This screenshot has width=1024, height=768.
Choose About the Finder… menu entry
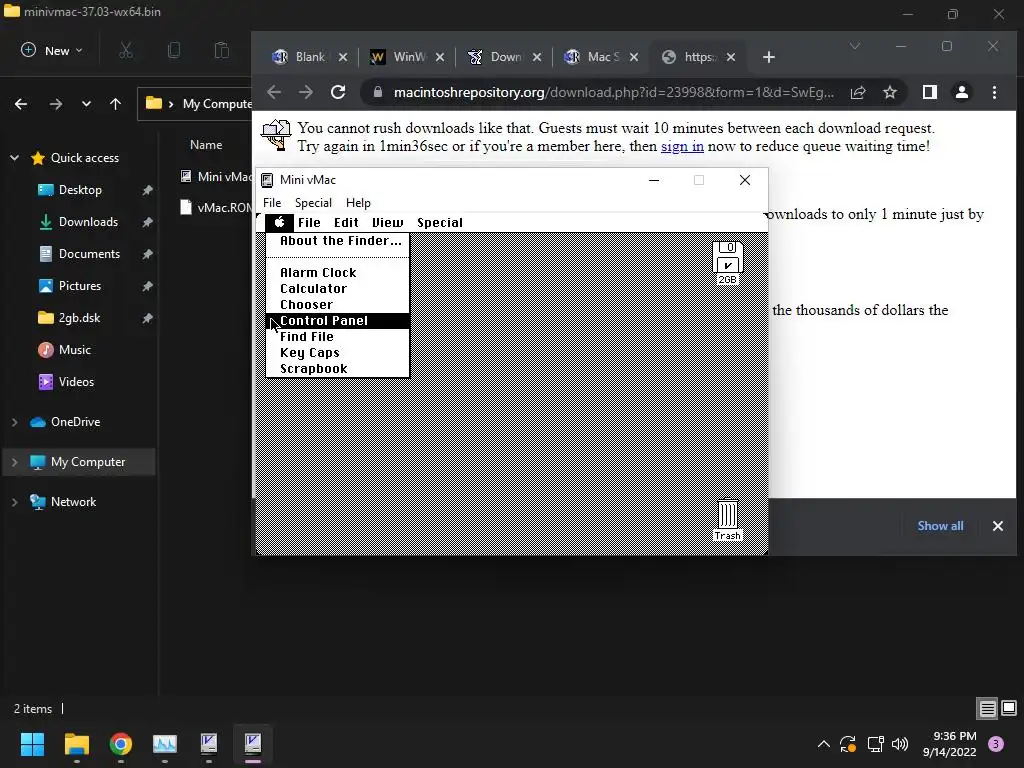click(x=338, y=241)
